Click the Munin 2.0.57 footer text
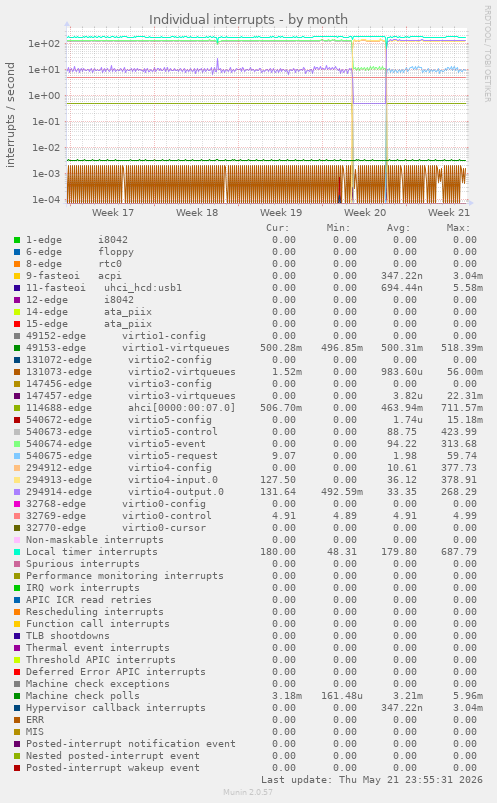The image size is (497, 803). coord(248,792)
